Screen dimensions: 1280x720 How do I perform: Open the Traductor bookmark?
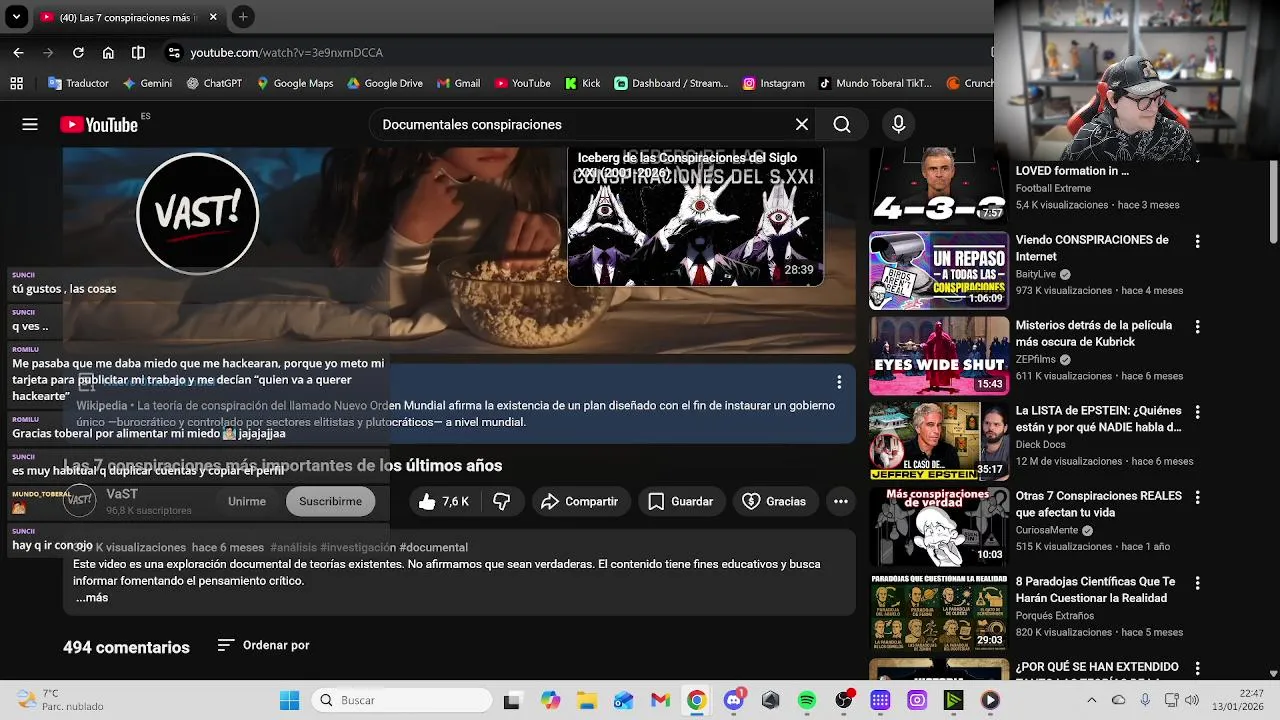(76, 83)
